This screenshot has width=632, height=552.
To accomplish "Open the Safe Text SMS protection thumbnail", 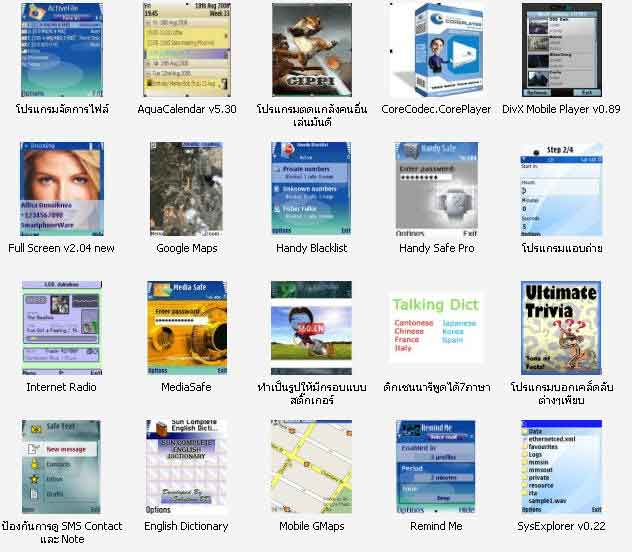I will click(61, 467).
